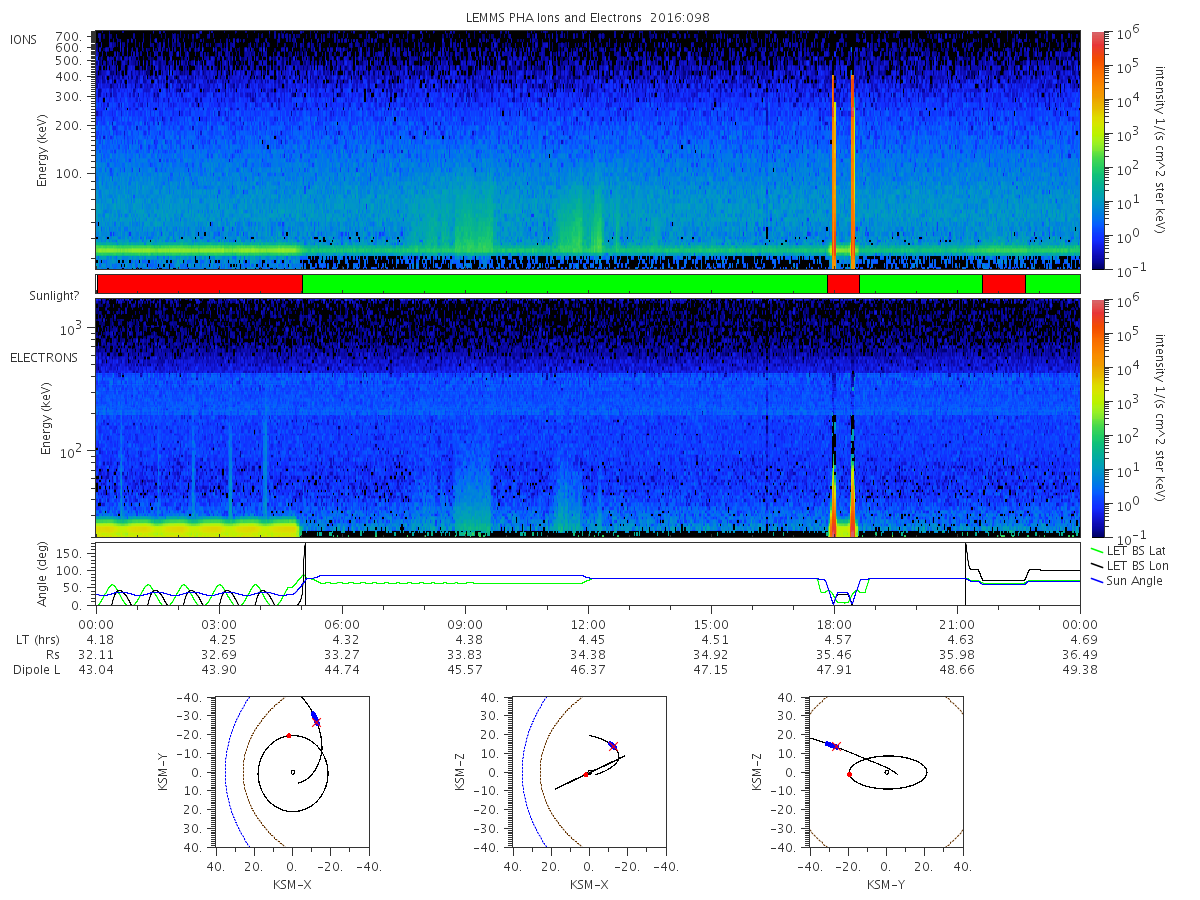
Task: Click the ions panel intensity color bar
Action: 1097,150
